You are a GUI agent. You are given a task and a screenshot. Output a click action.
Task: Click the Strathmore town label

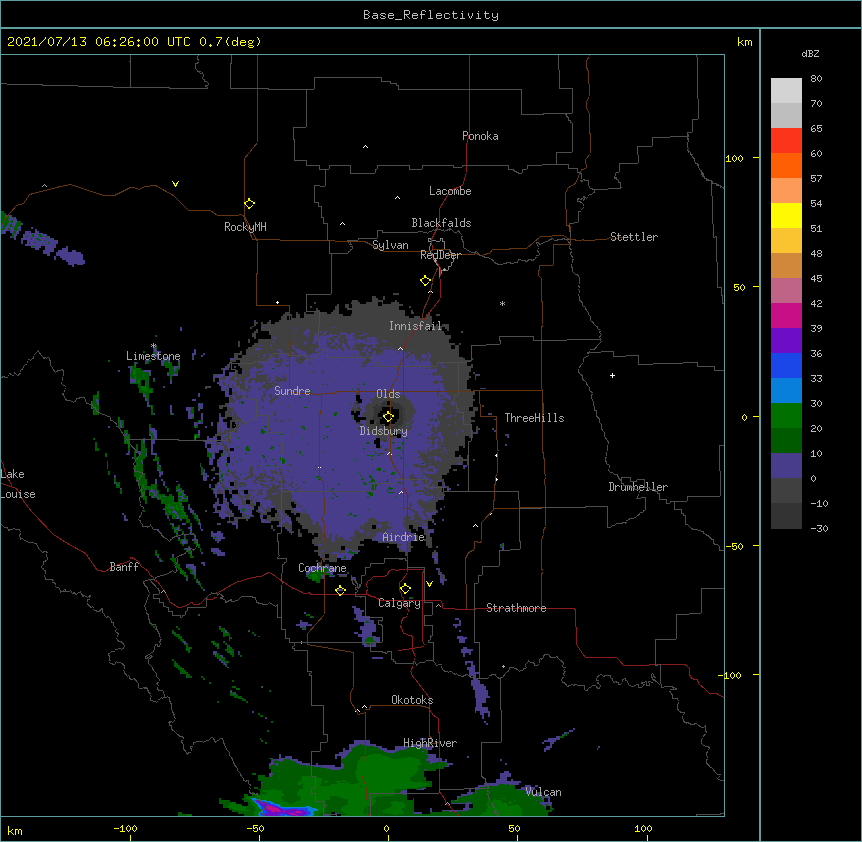coord(516,608)
